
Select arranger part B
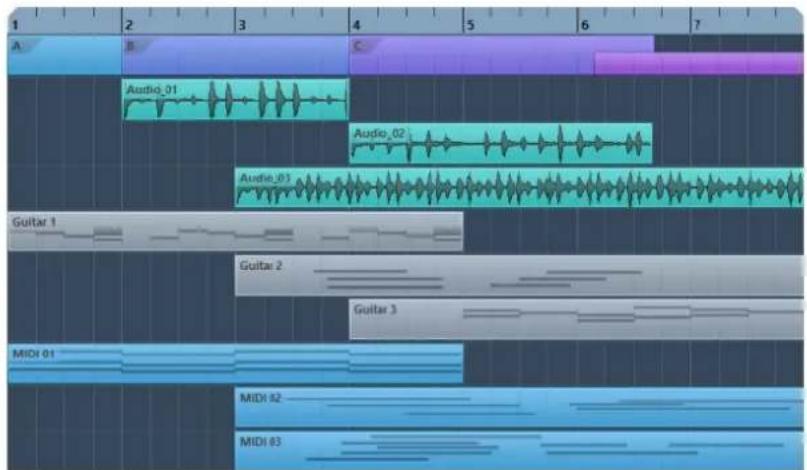click(236, 55)
